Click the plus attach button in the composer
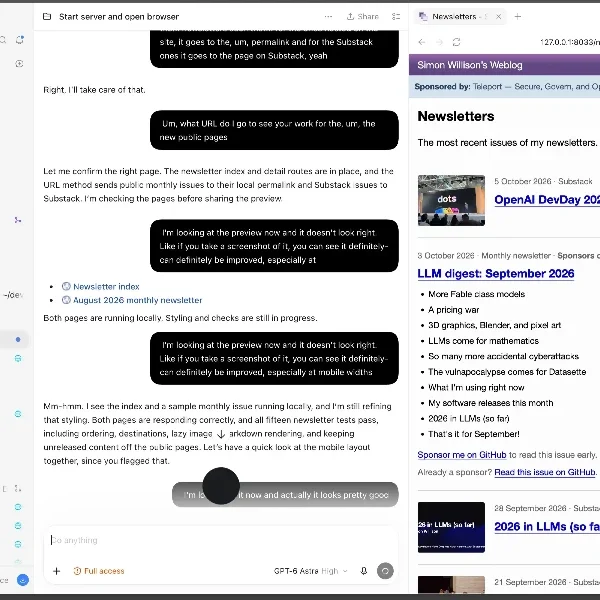600x600 pixels. (x=57, y=571)
